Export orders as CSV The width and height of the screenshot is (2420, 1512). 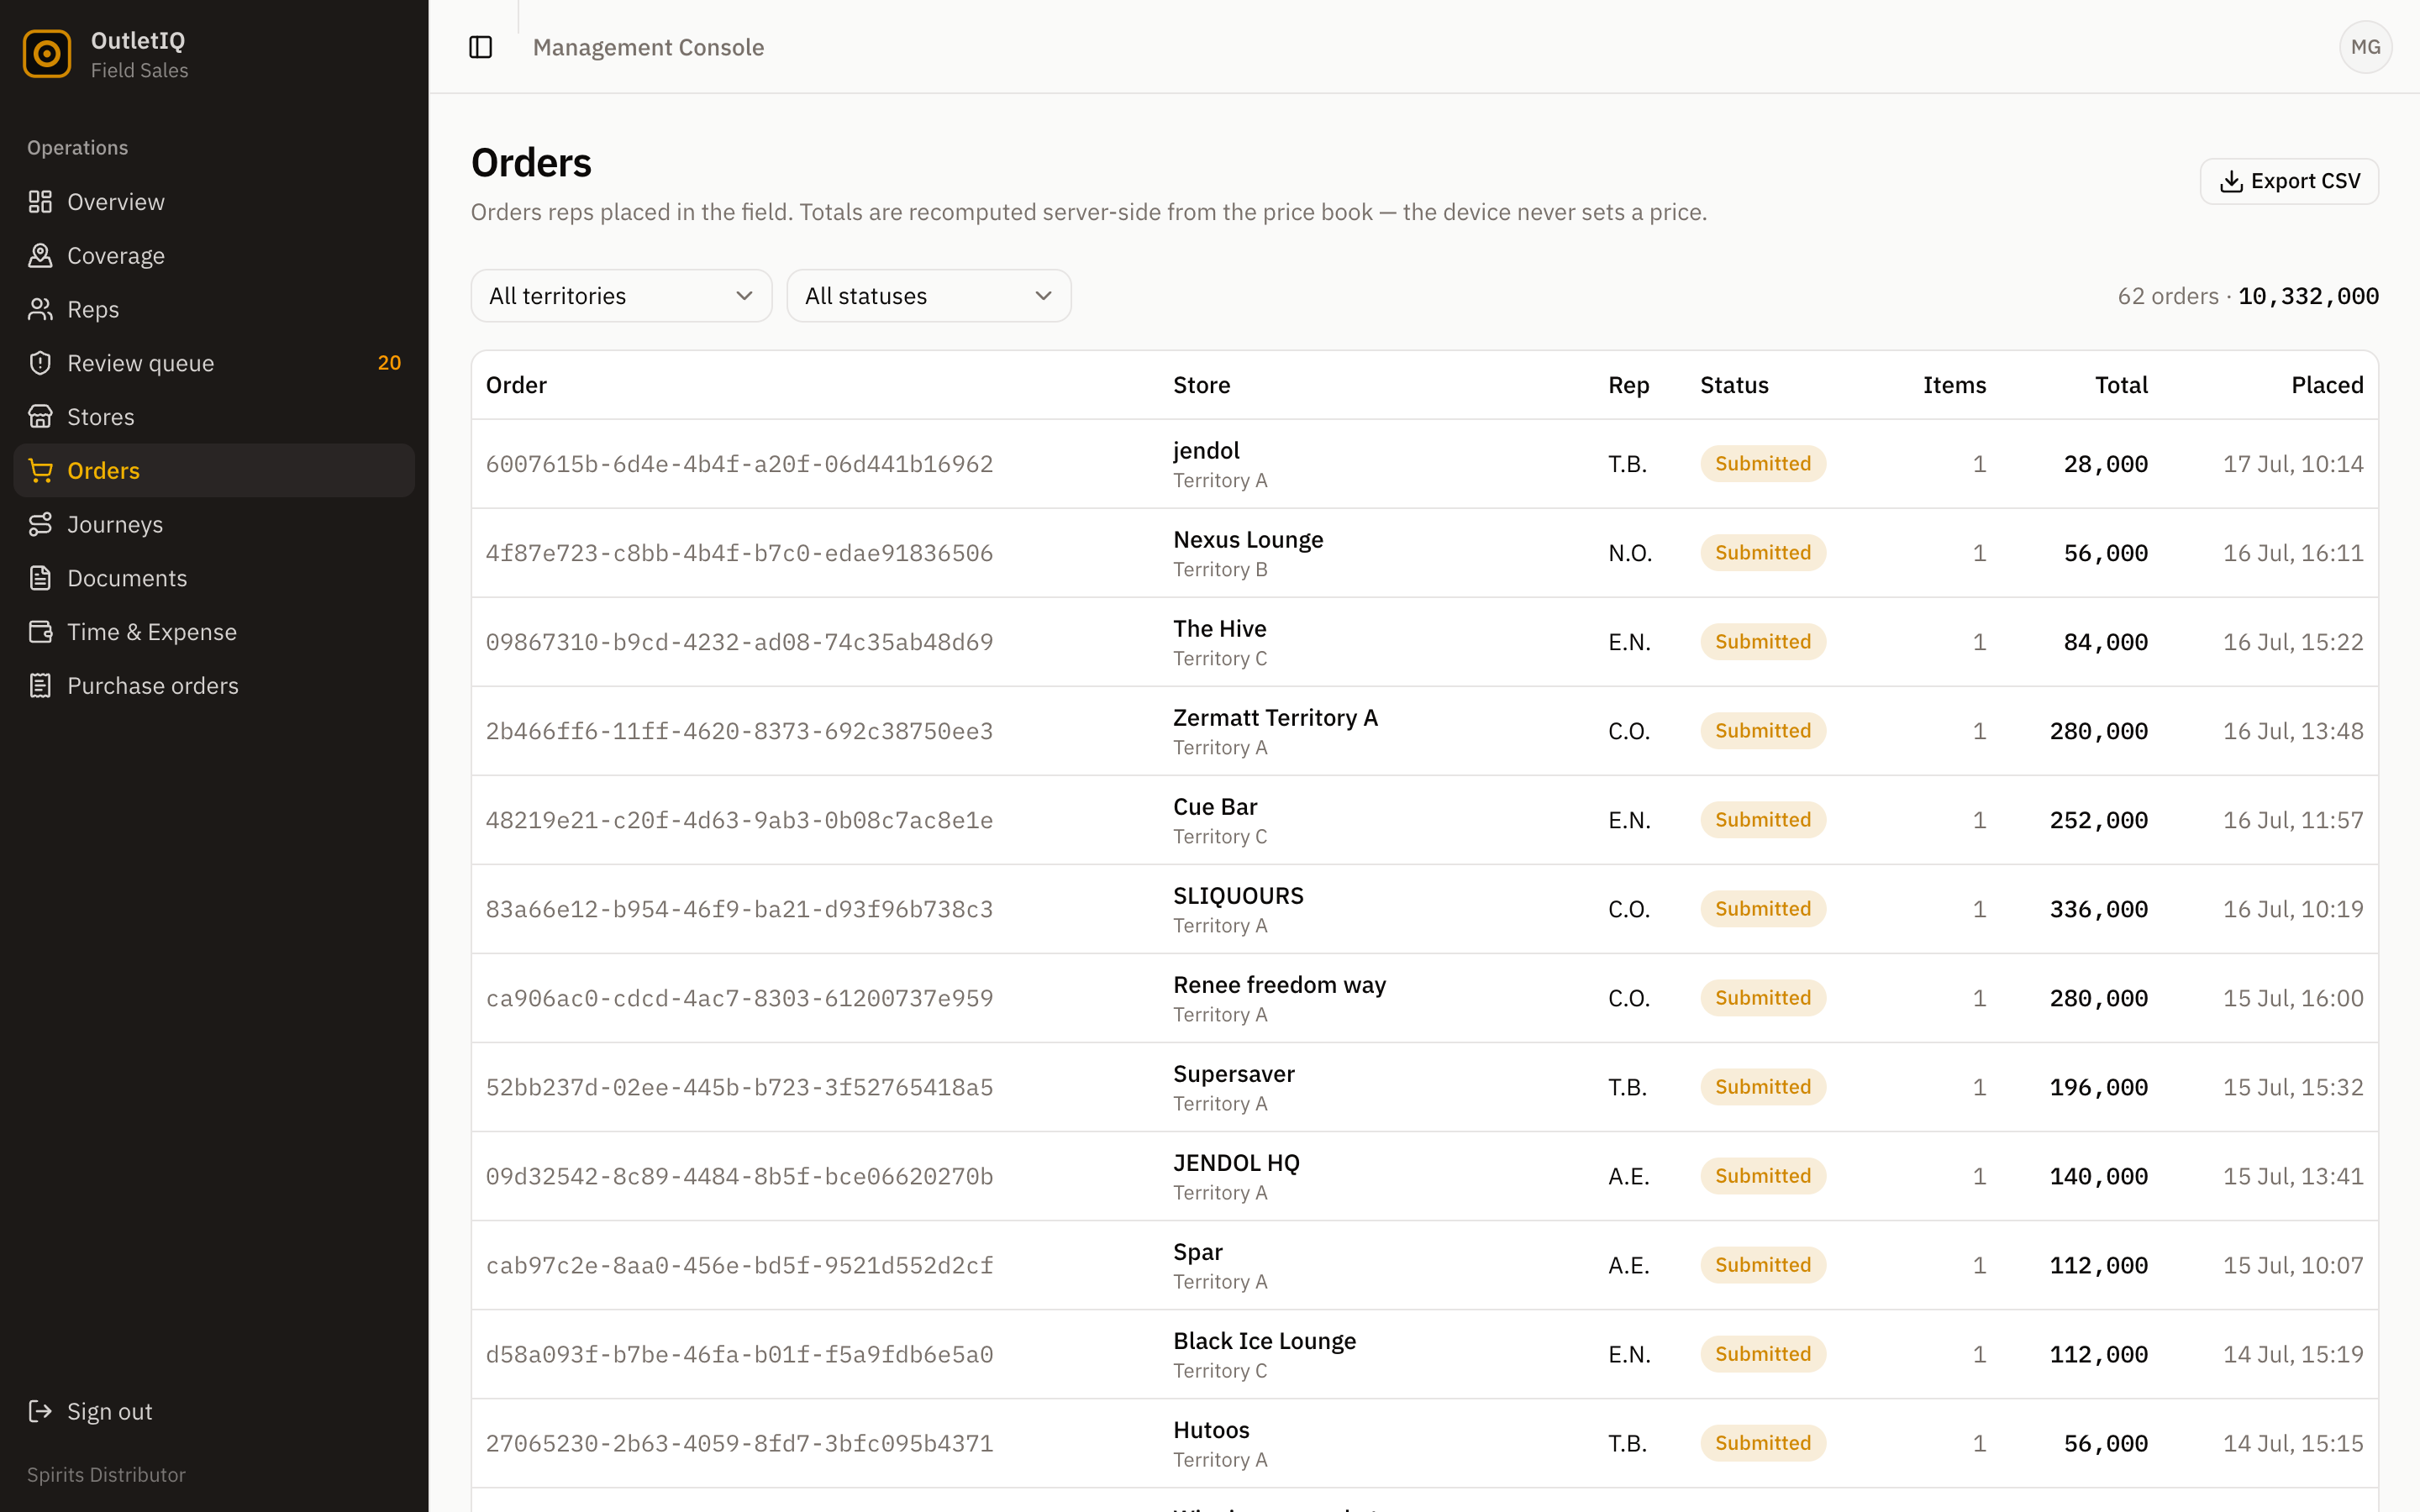click(x=2289, y=181)
